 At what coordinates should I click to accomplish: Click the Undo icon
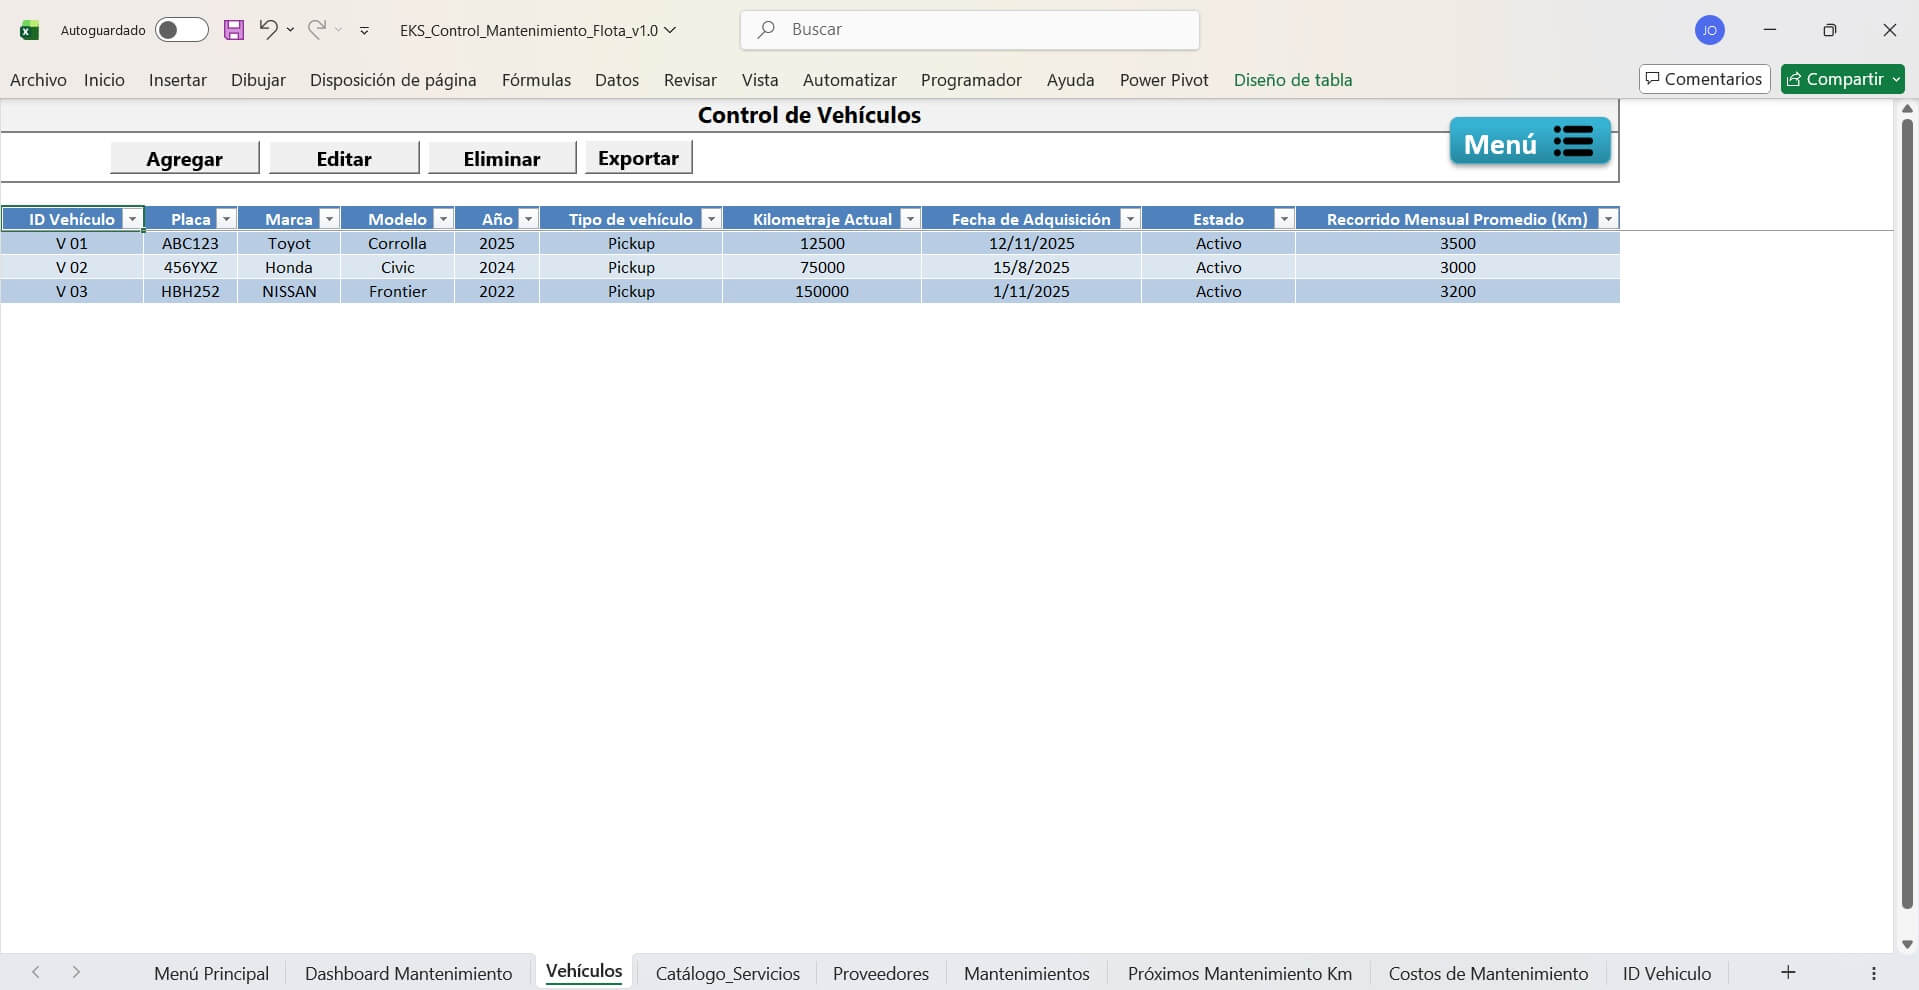click(x=267, y=30)
